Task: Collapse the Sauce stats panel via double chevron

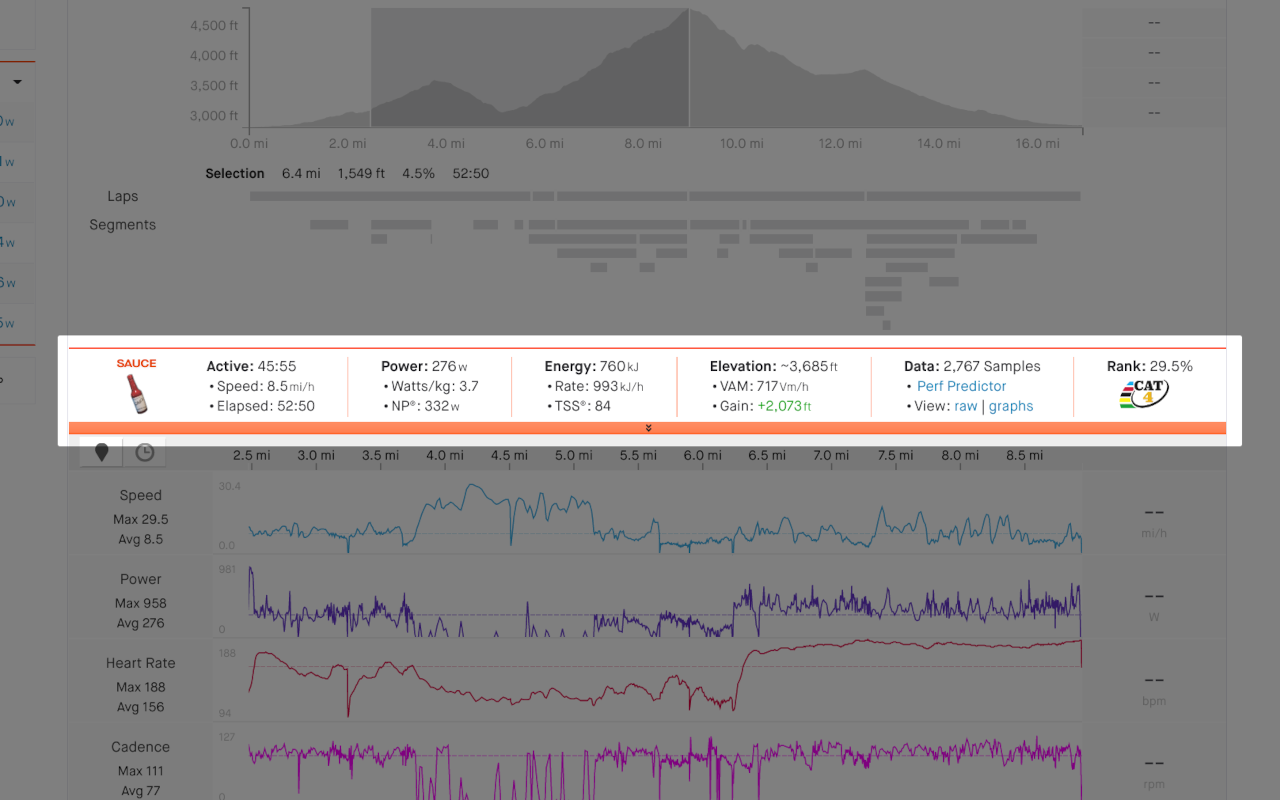Action: 647,427
